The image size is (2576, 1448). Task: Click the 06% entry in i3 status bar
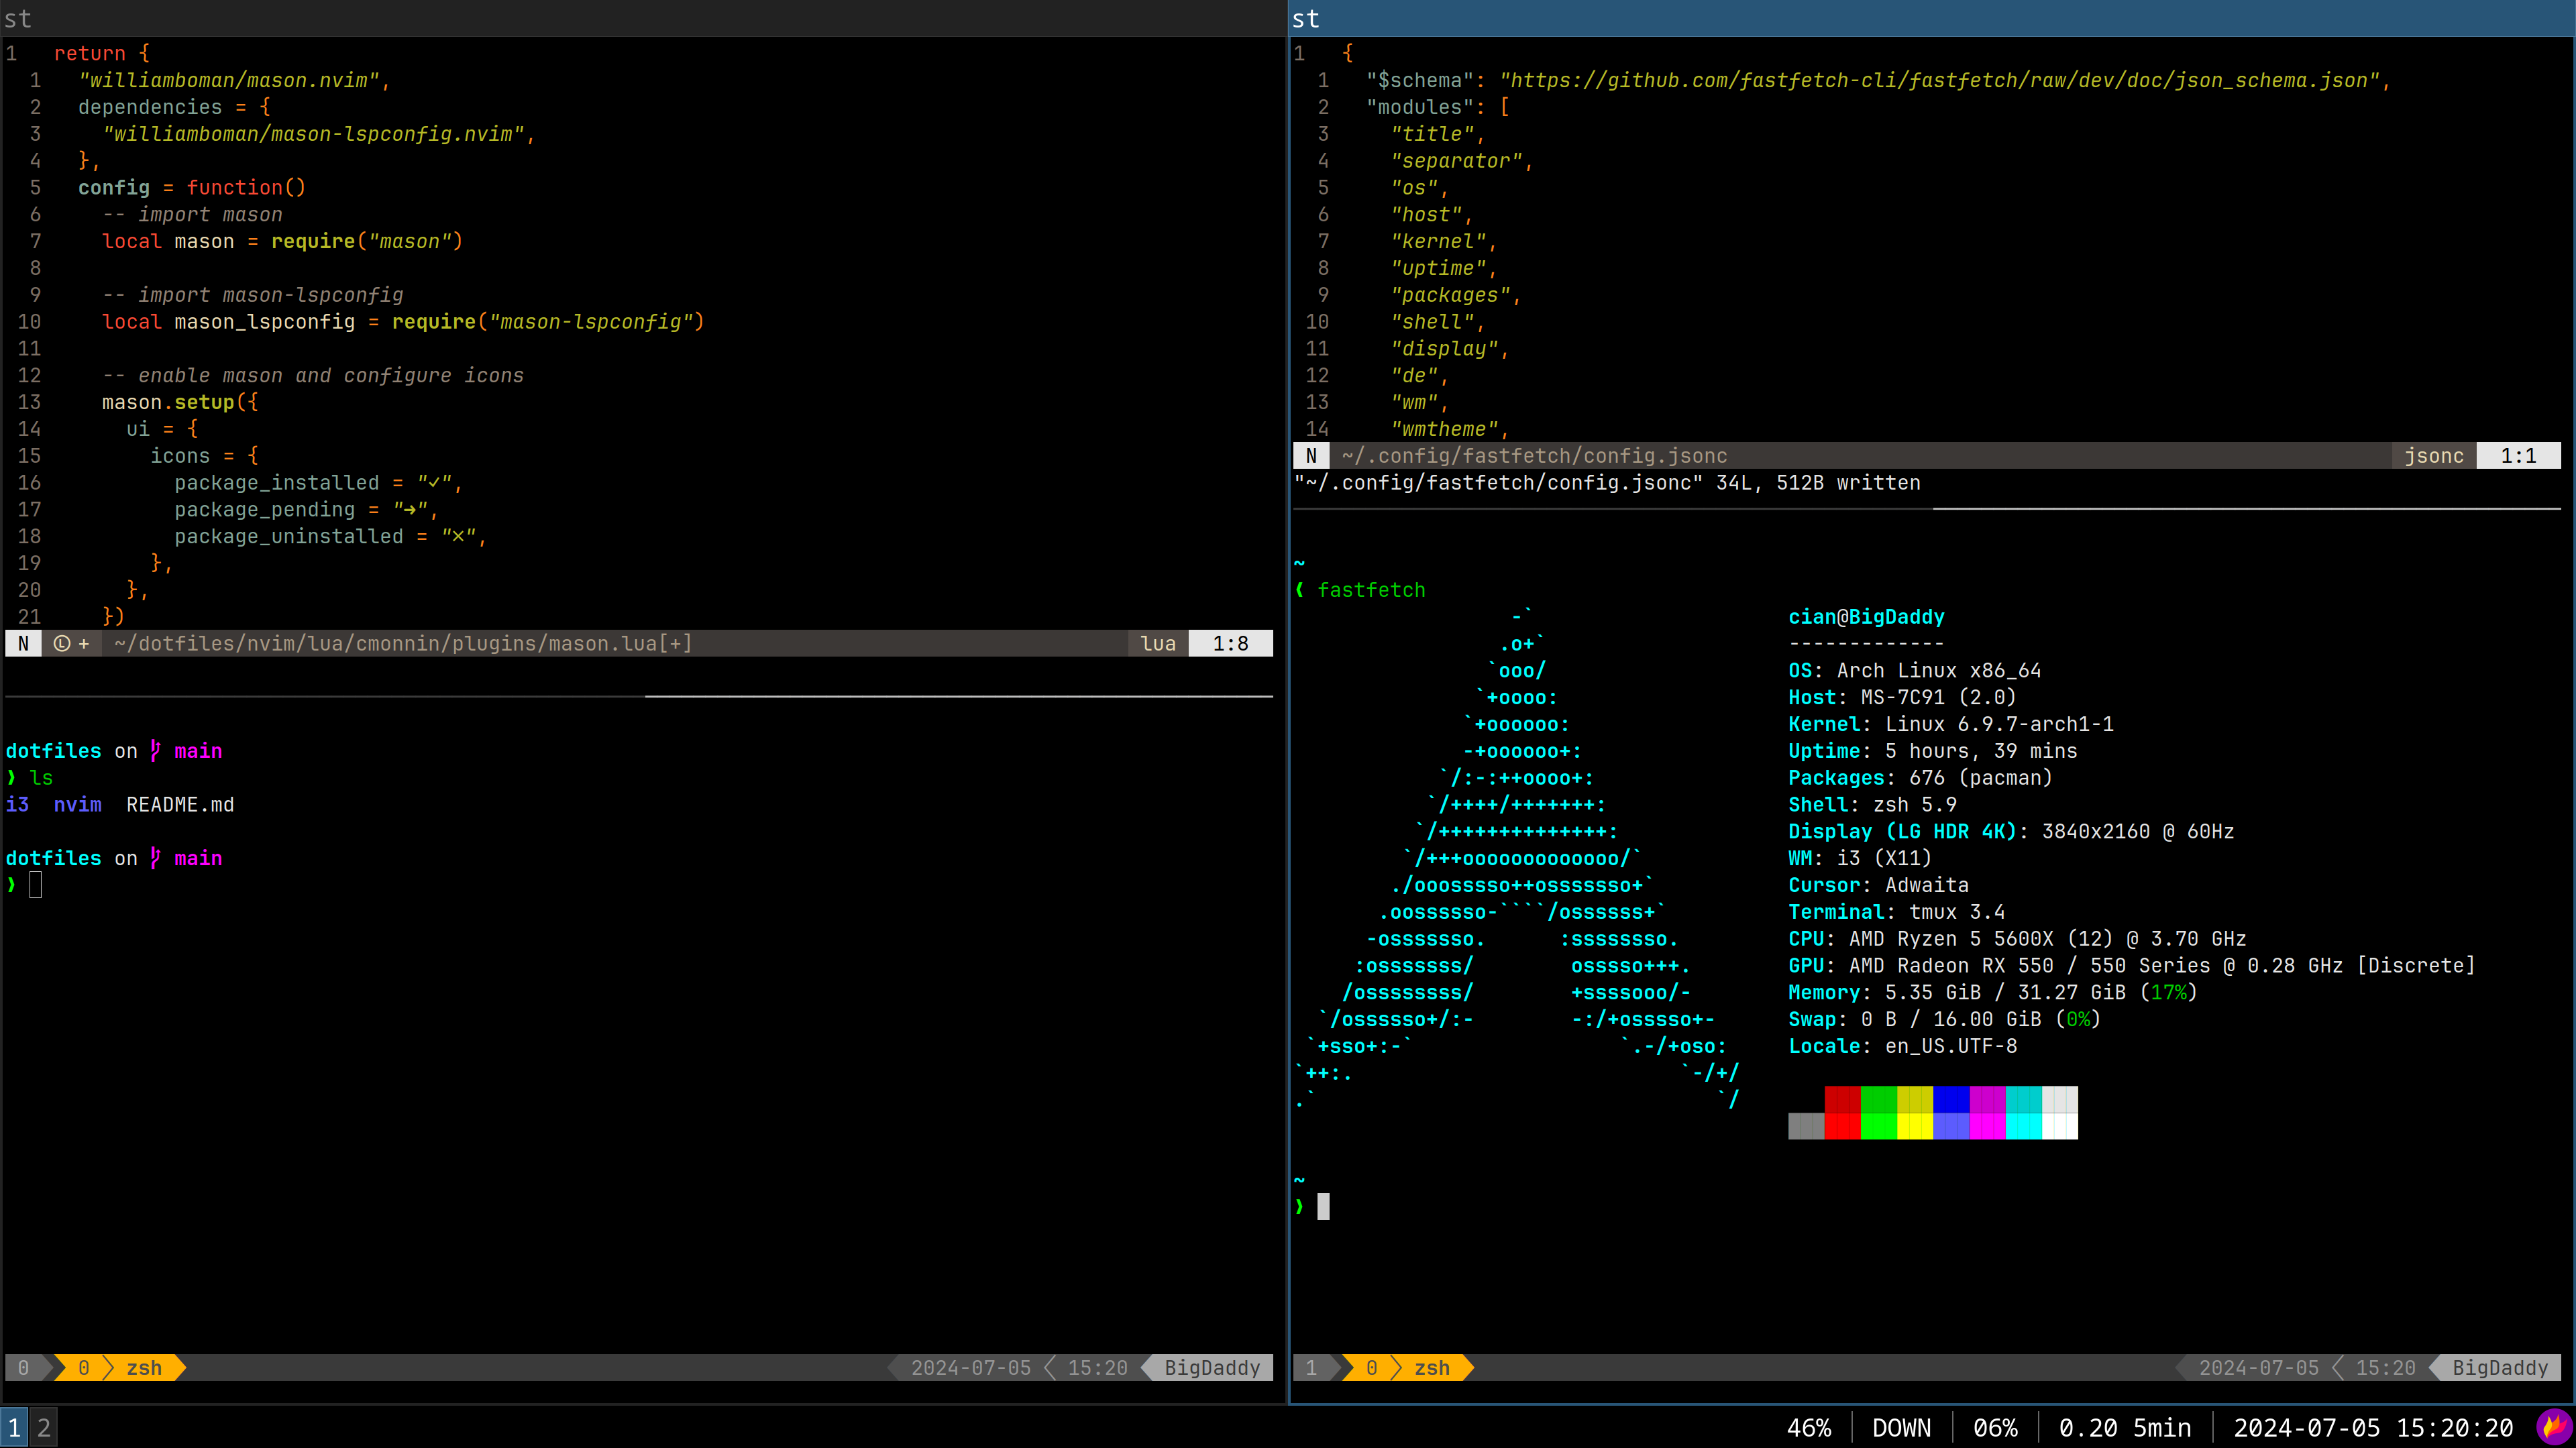click(1994, 1428)
